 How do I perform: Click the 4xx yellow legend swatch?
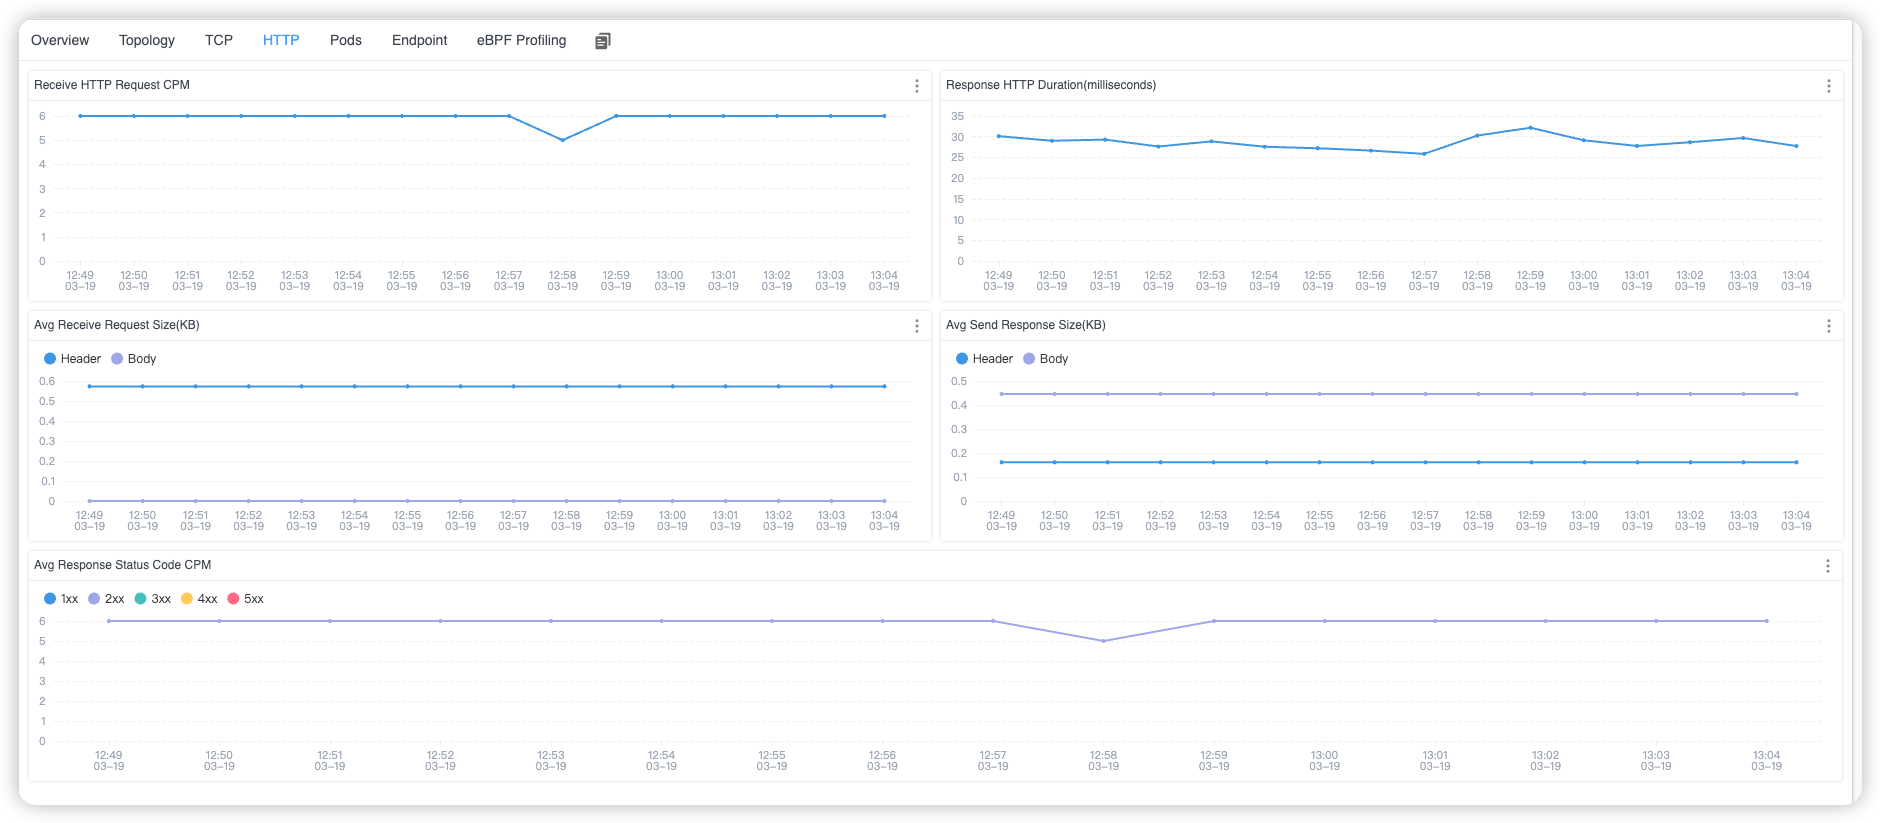[x=187, y=599]
